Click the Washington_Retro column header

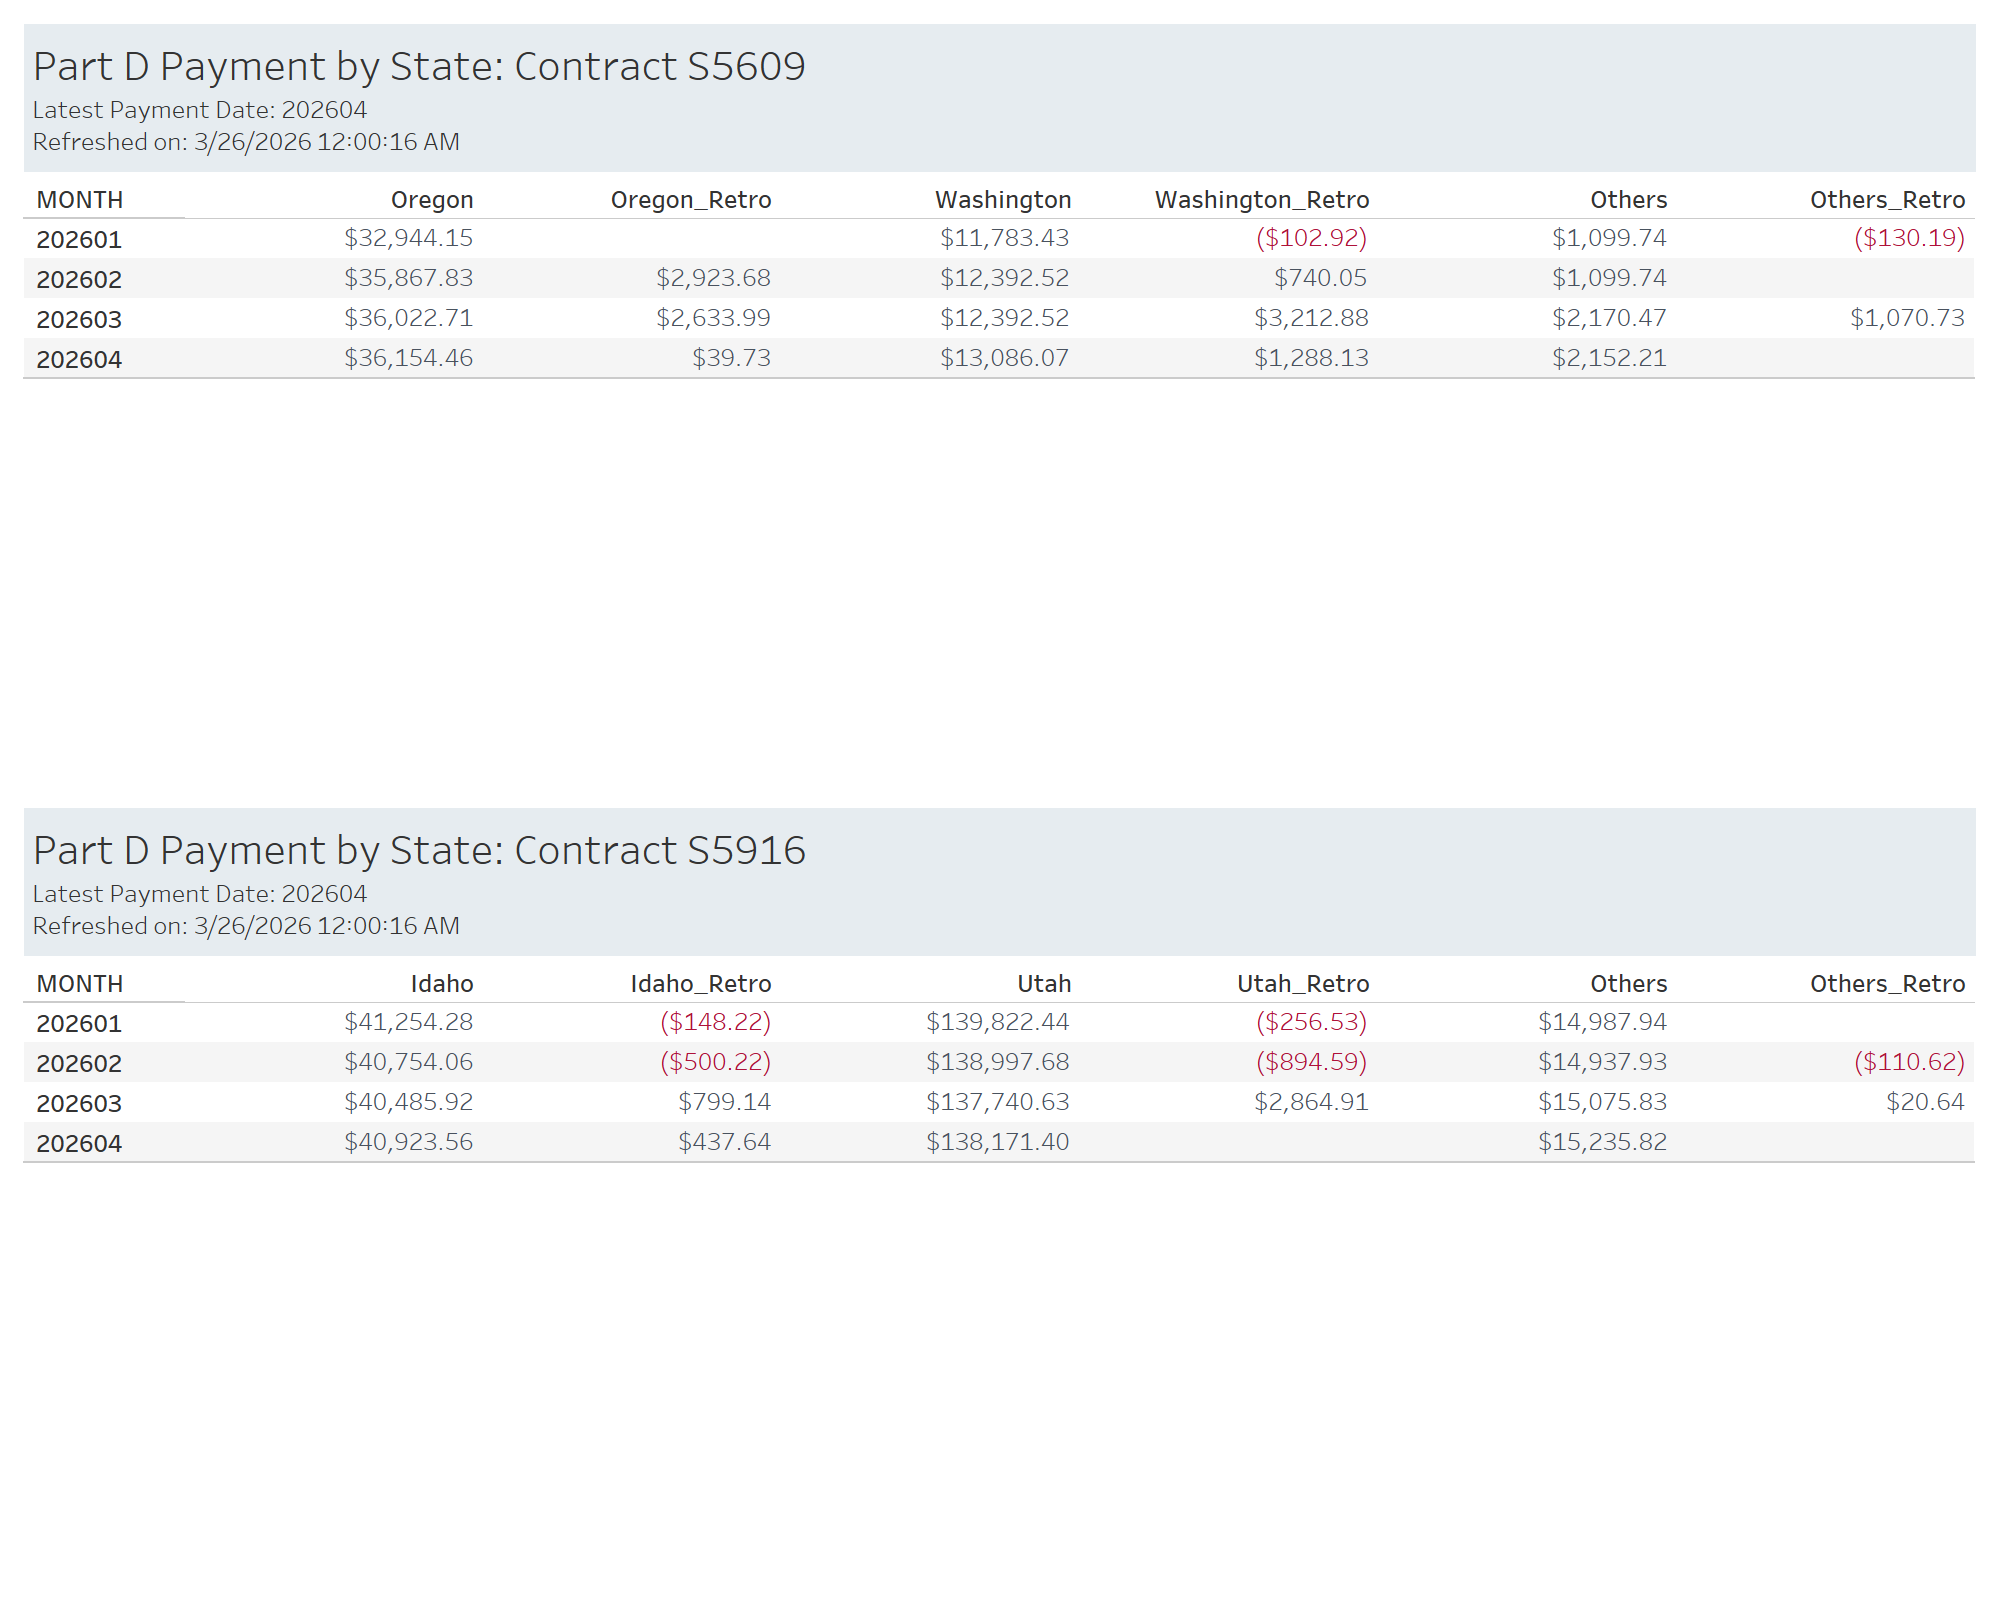[x=1262, y=200]
